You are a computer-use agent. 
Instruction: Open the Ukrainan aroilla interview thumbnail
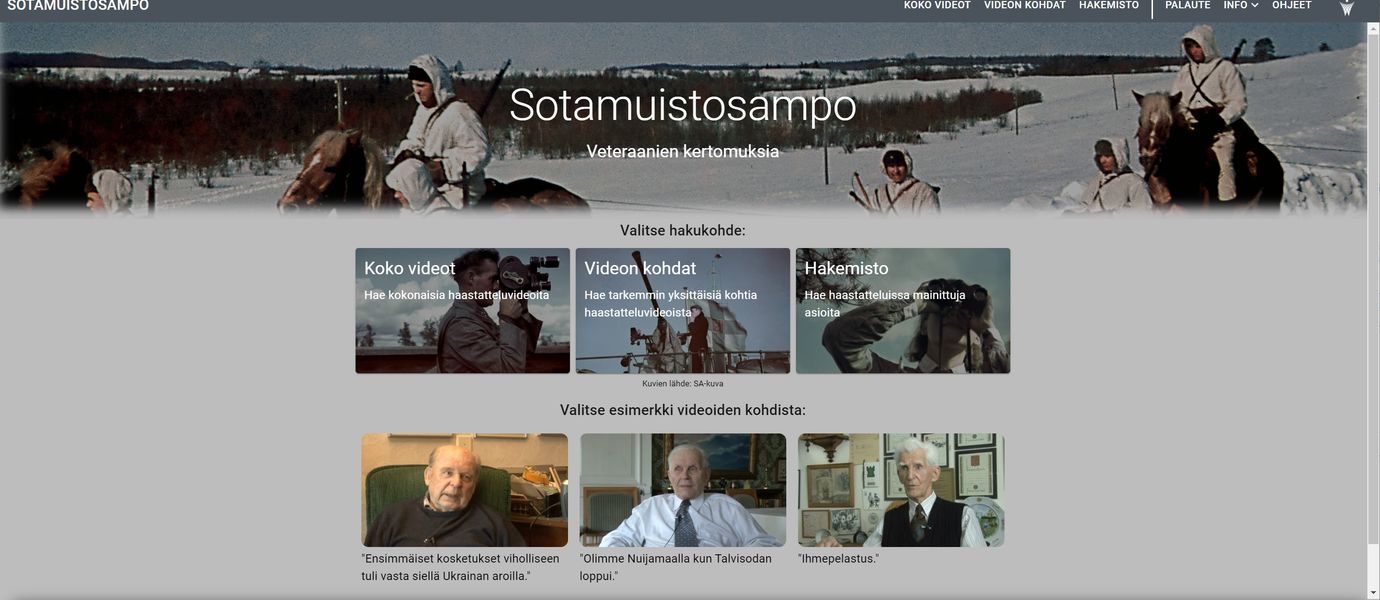point(465,490)
